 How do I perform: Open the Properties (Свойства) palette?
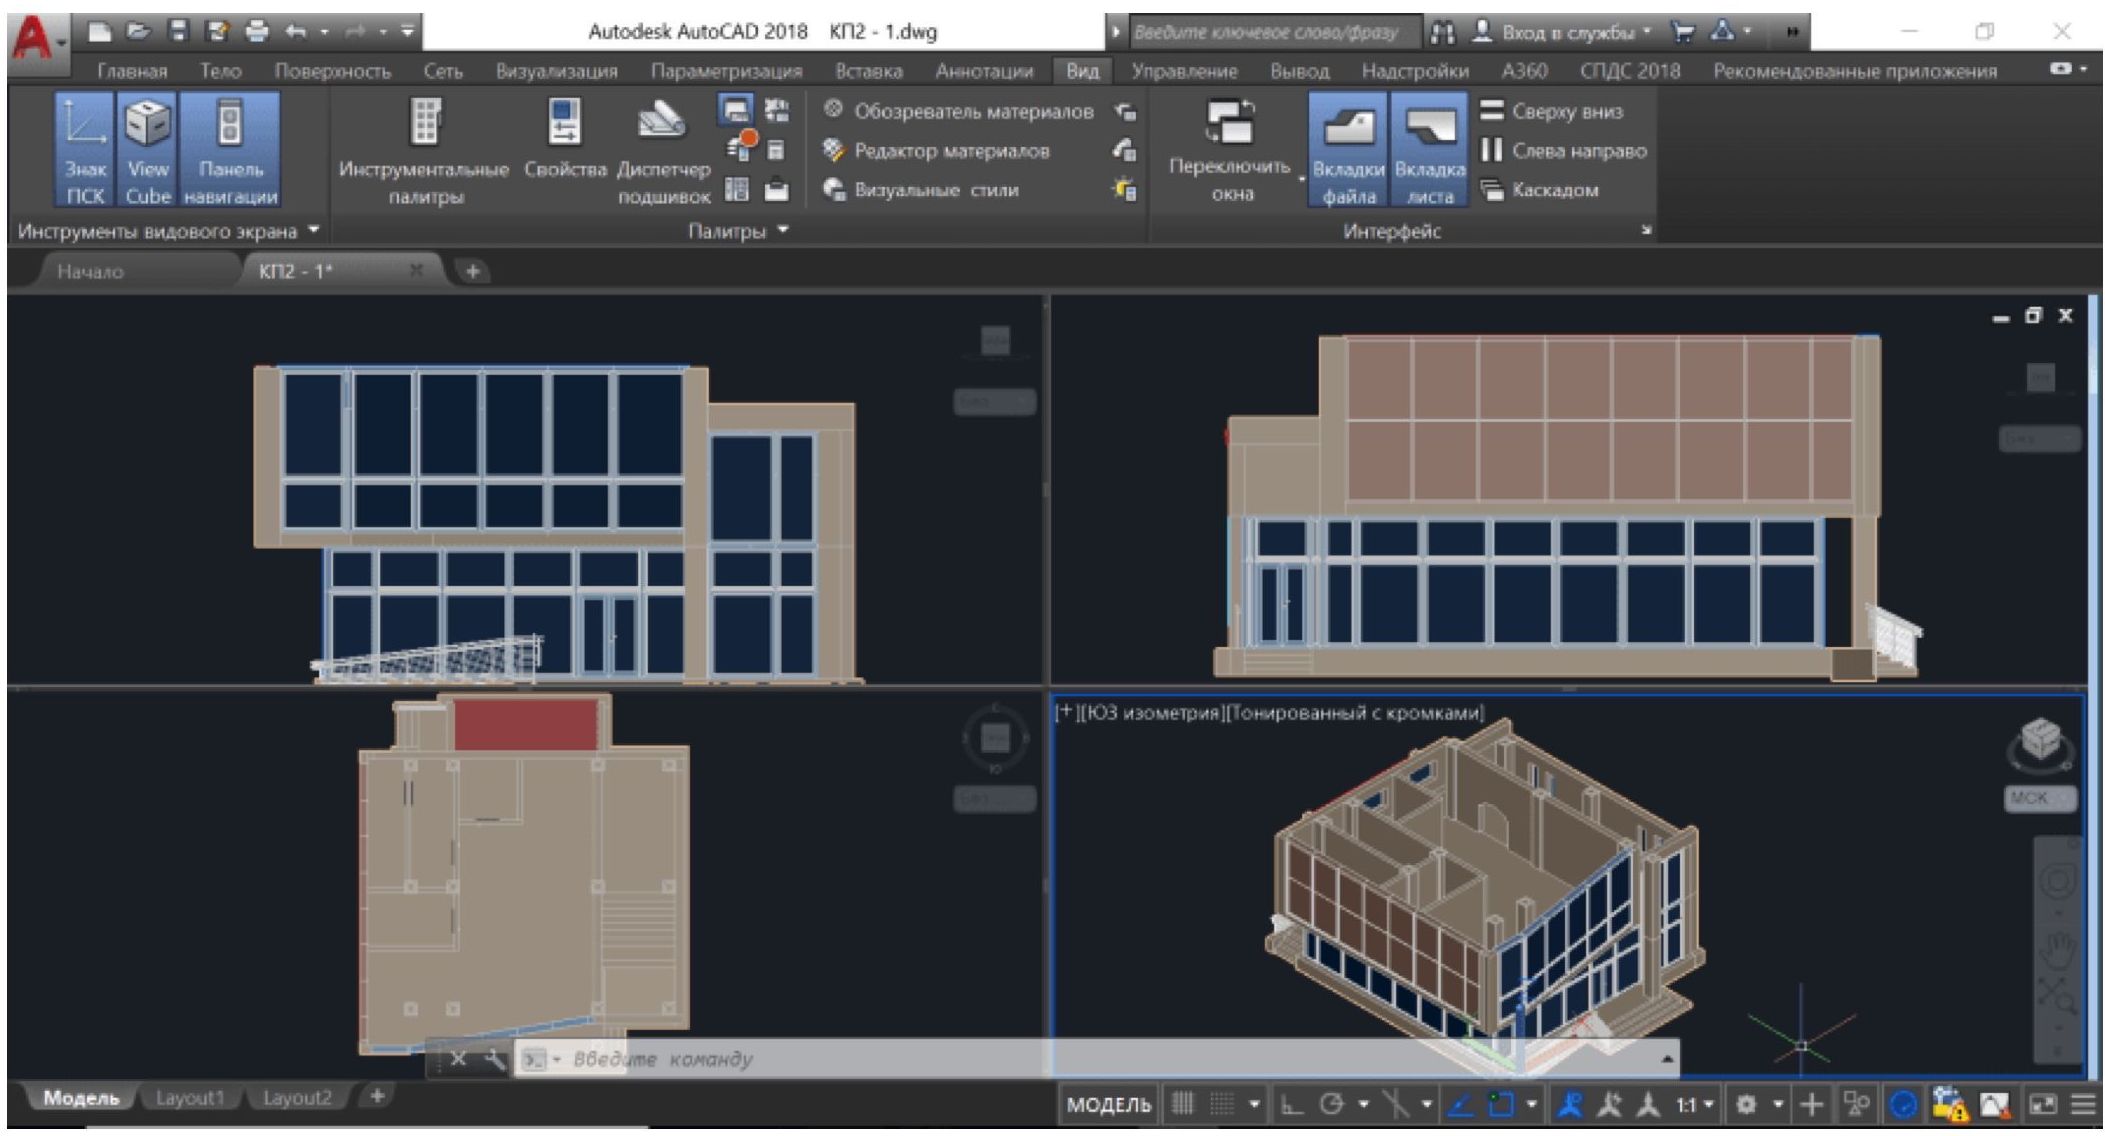click(x=565, y=123)
